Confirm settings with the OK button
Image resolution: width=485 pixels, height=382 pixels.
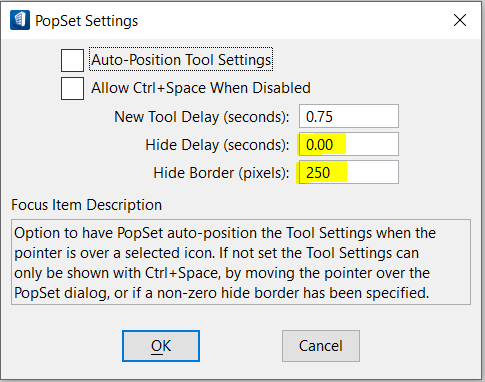[161, 346]
